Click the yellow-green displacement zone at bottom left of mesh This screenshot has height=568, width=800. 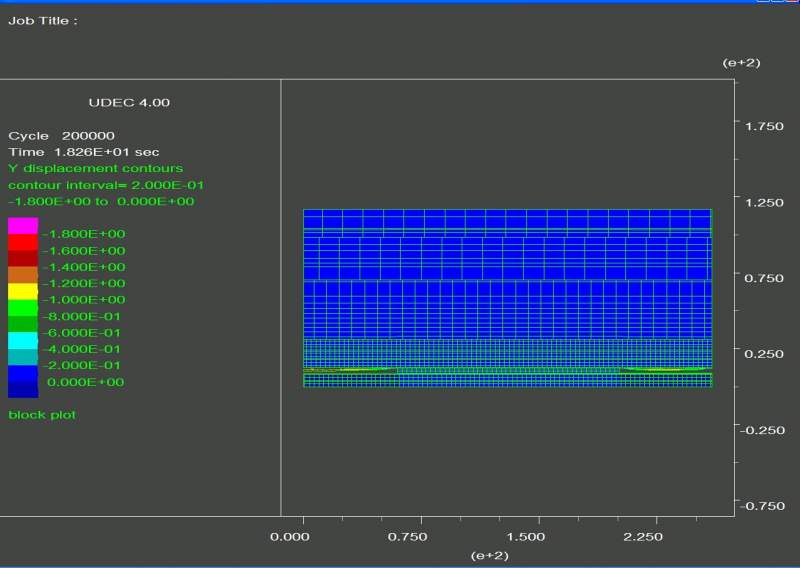coord(350,370)
